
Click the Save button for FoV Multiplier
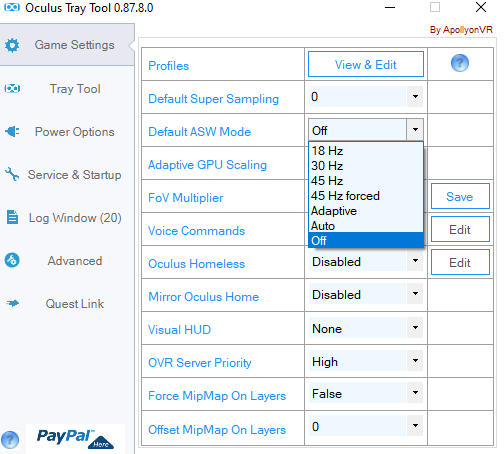tap(460, 196)
